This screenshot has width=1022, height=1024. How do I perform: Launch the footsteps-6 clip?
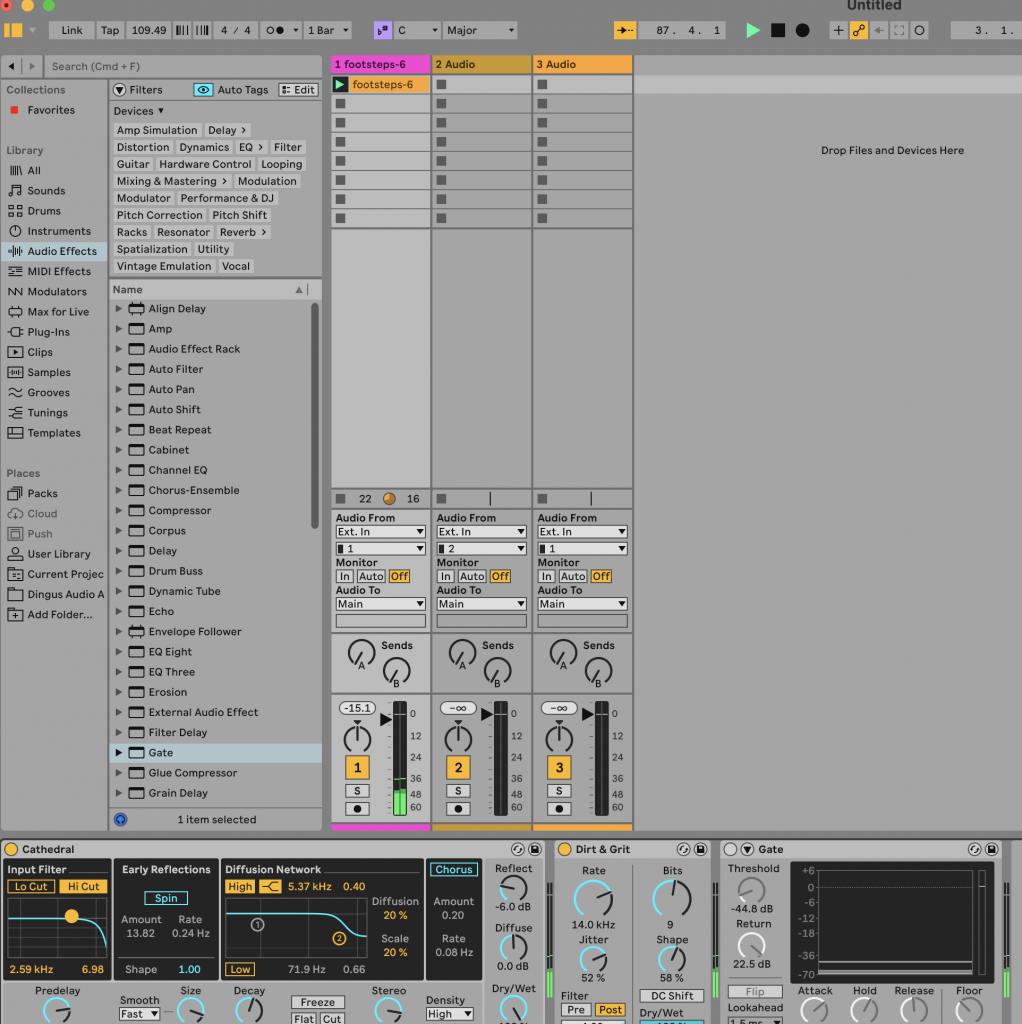point(340,85)
